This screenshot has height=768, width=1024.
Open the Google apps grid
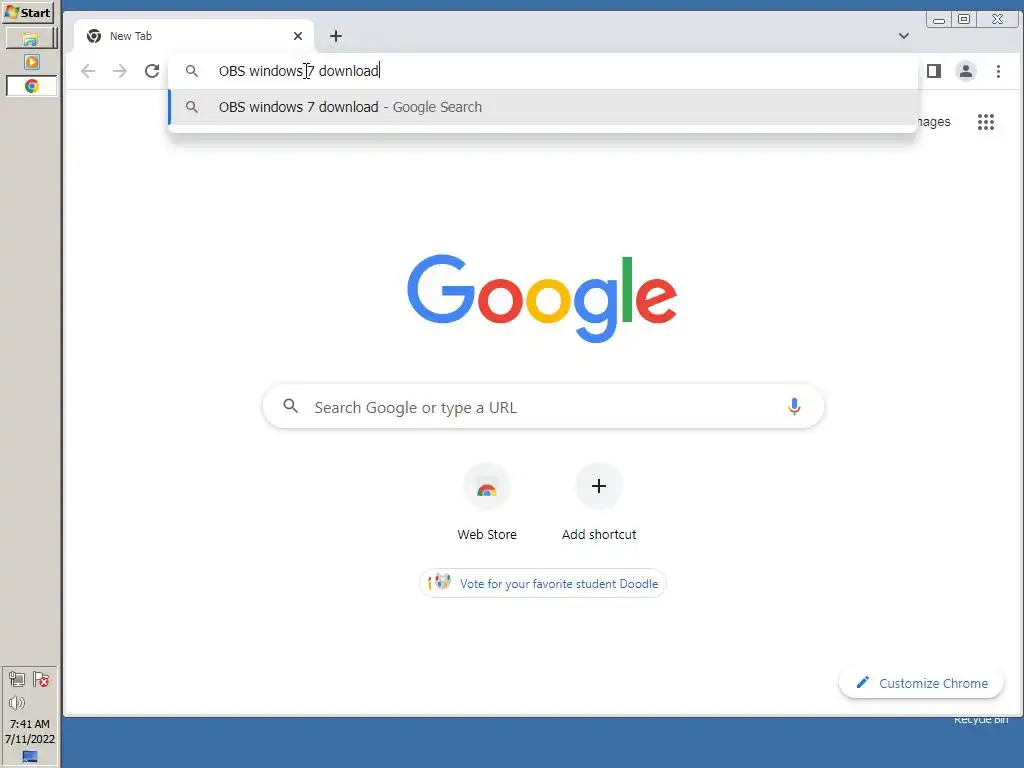pyautogui.click(x=985, y=122)
